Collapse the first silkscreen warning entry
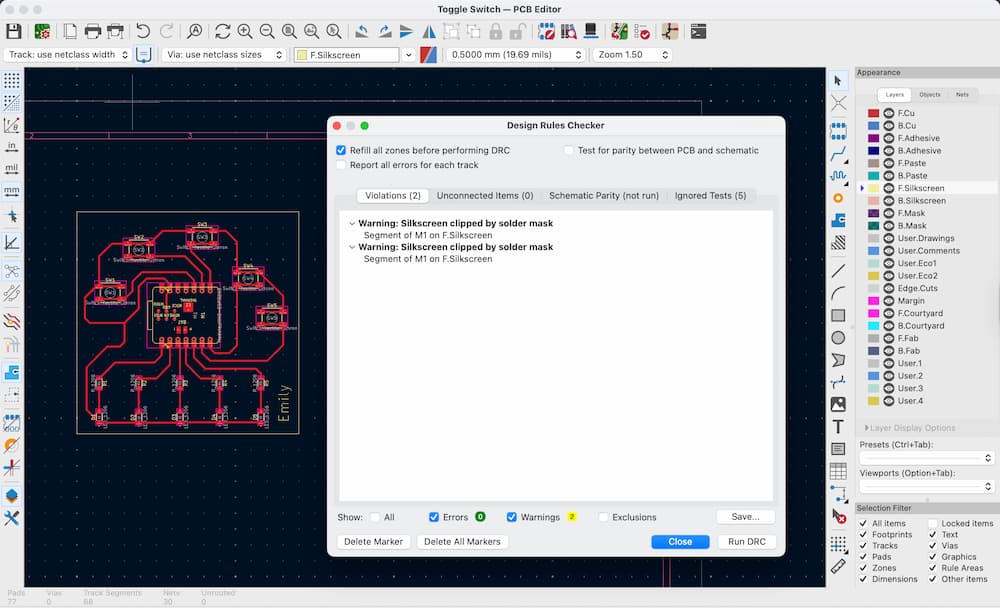Viewport: 1000px width, 608px height. click(x=351, y=223)
